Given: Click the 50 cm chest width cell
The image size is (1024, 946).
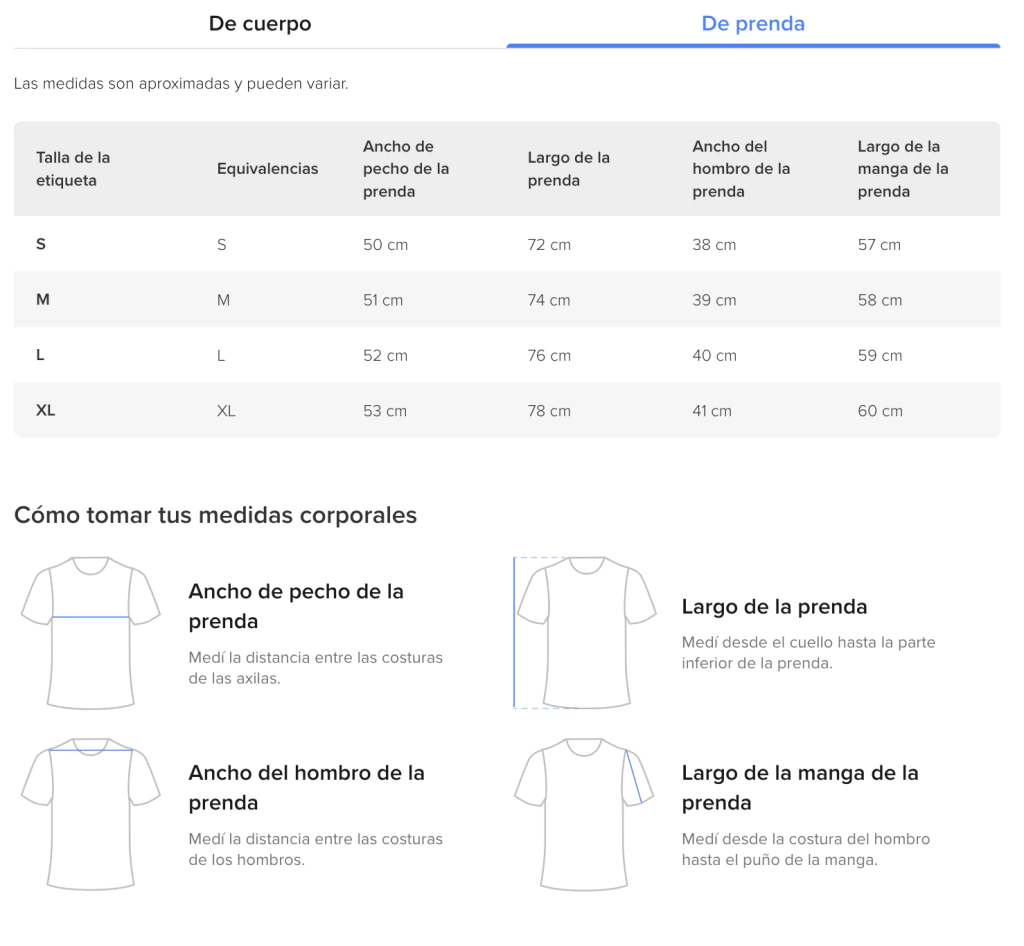Looking at the screenshot, I should pyautogui.click(x=385, y=244).
